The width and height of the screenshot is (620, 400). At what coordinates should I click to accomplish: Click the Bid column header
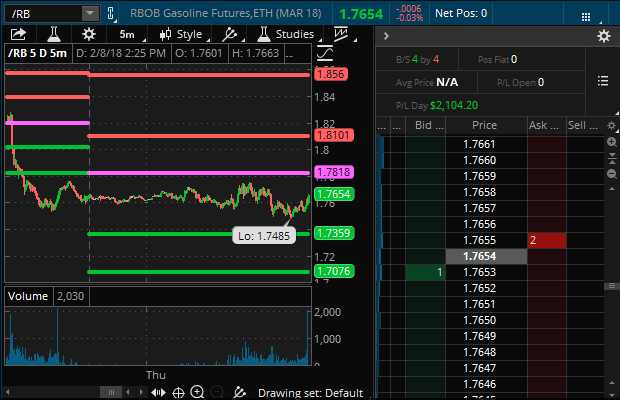[x=424, y=126]
